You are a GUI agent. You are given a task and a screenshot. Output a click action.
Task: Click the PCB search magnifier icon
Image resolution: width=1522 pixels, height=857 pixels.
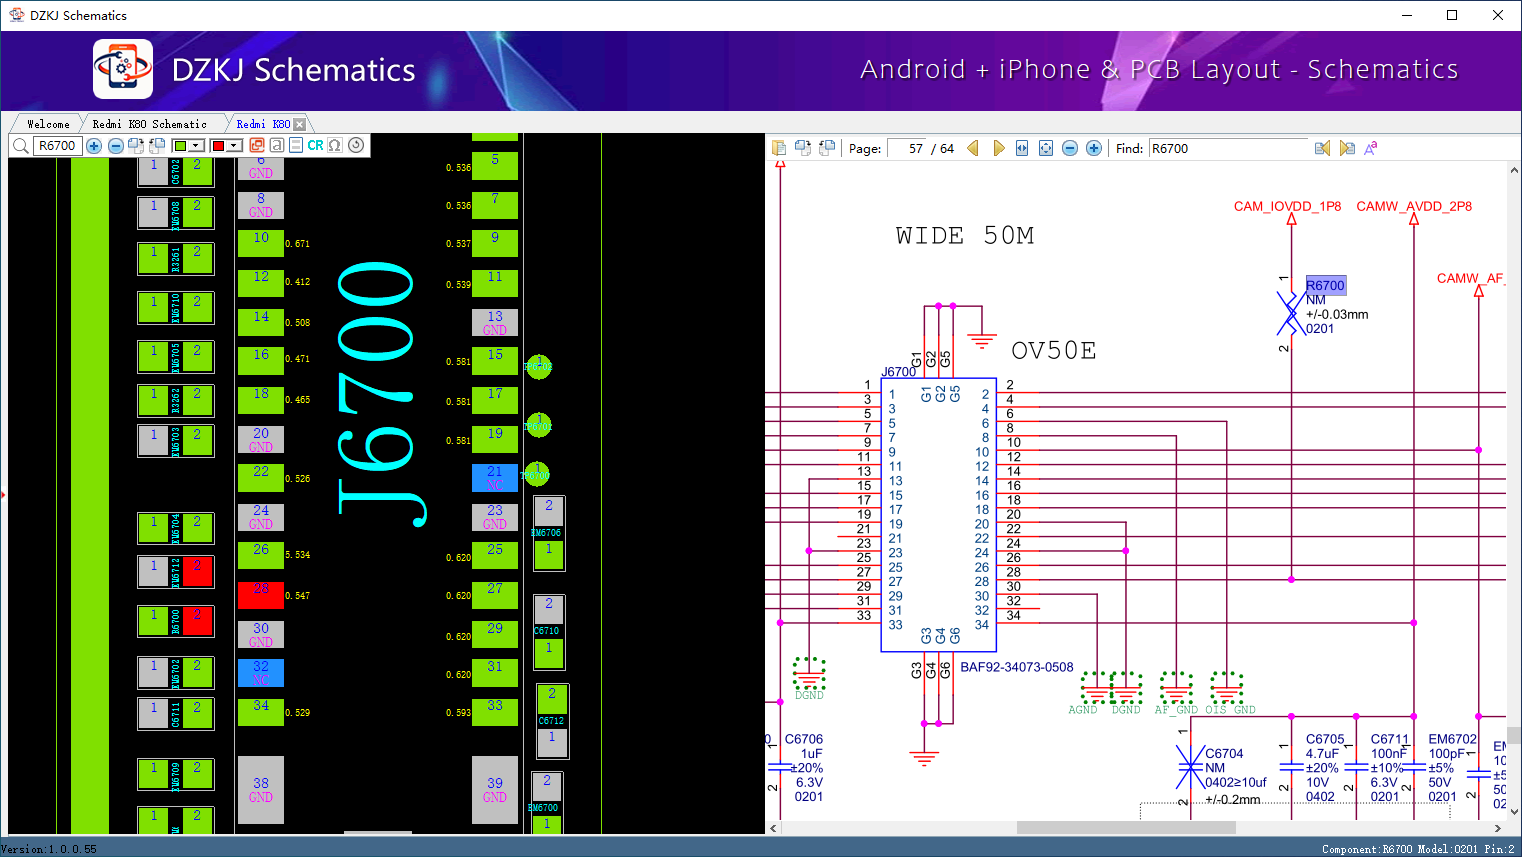(x=20, y=146)
